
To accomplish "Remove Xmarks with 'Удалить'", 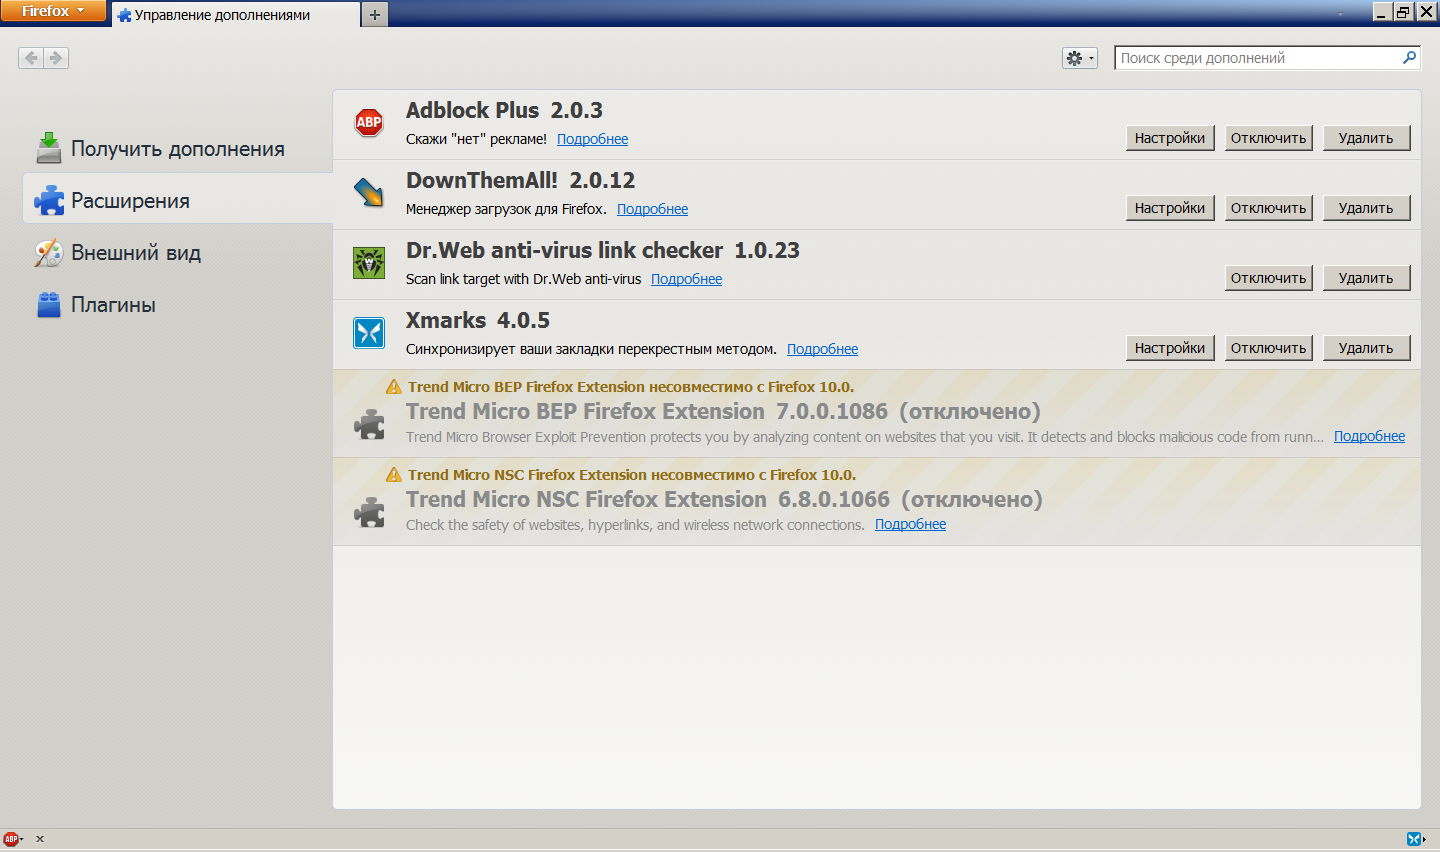I will click(x=1366, y=348).
